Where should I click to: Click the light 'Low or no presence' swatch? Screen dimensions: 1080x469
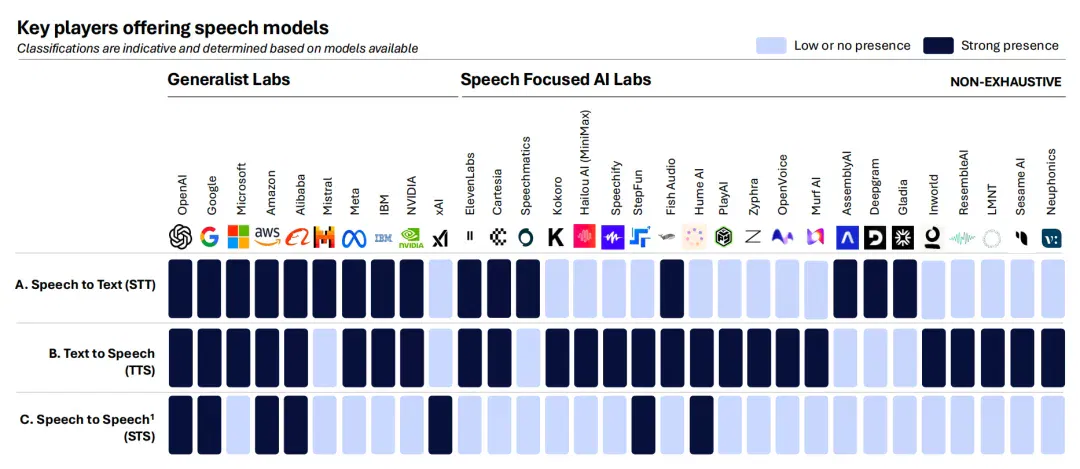(x=771, y=45)
